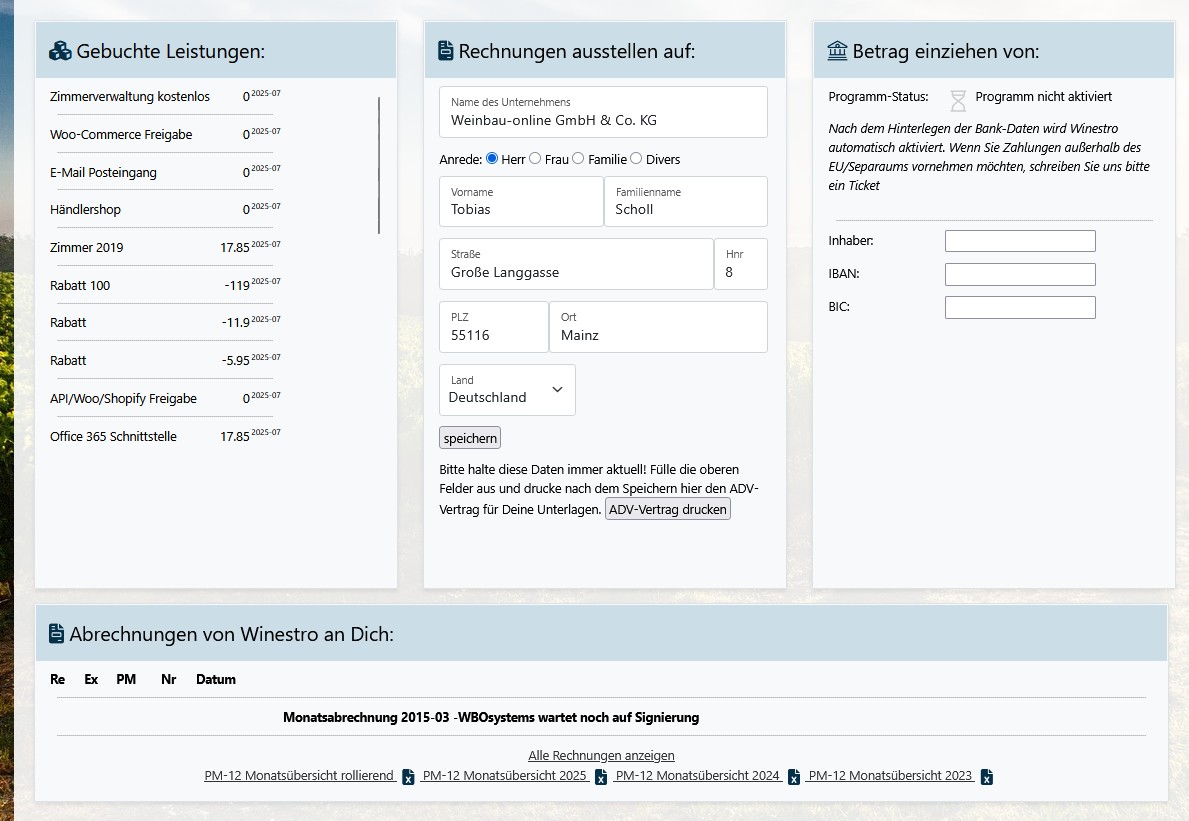Select the Divers salutation option
The height and width of the screenshot is (821, 1189).
click(636, 159)
